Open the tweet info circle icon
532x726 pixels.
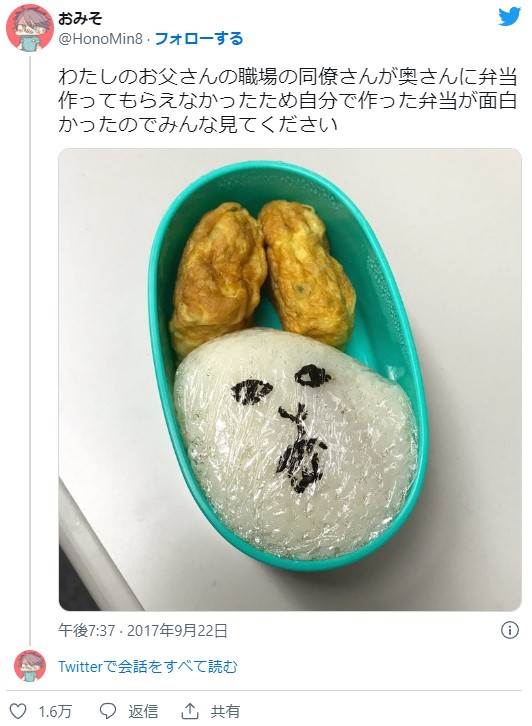(x=510, y=630)
